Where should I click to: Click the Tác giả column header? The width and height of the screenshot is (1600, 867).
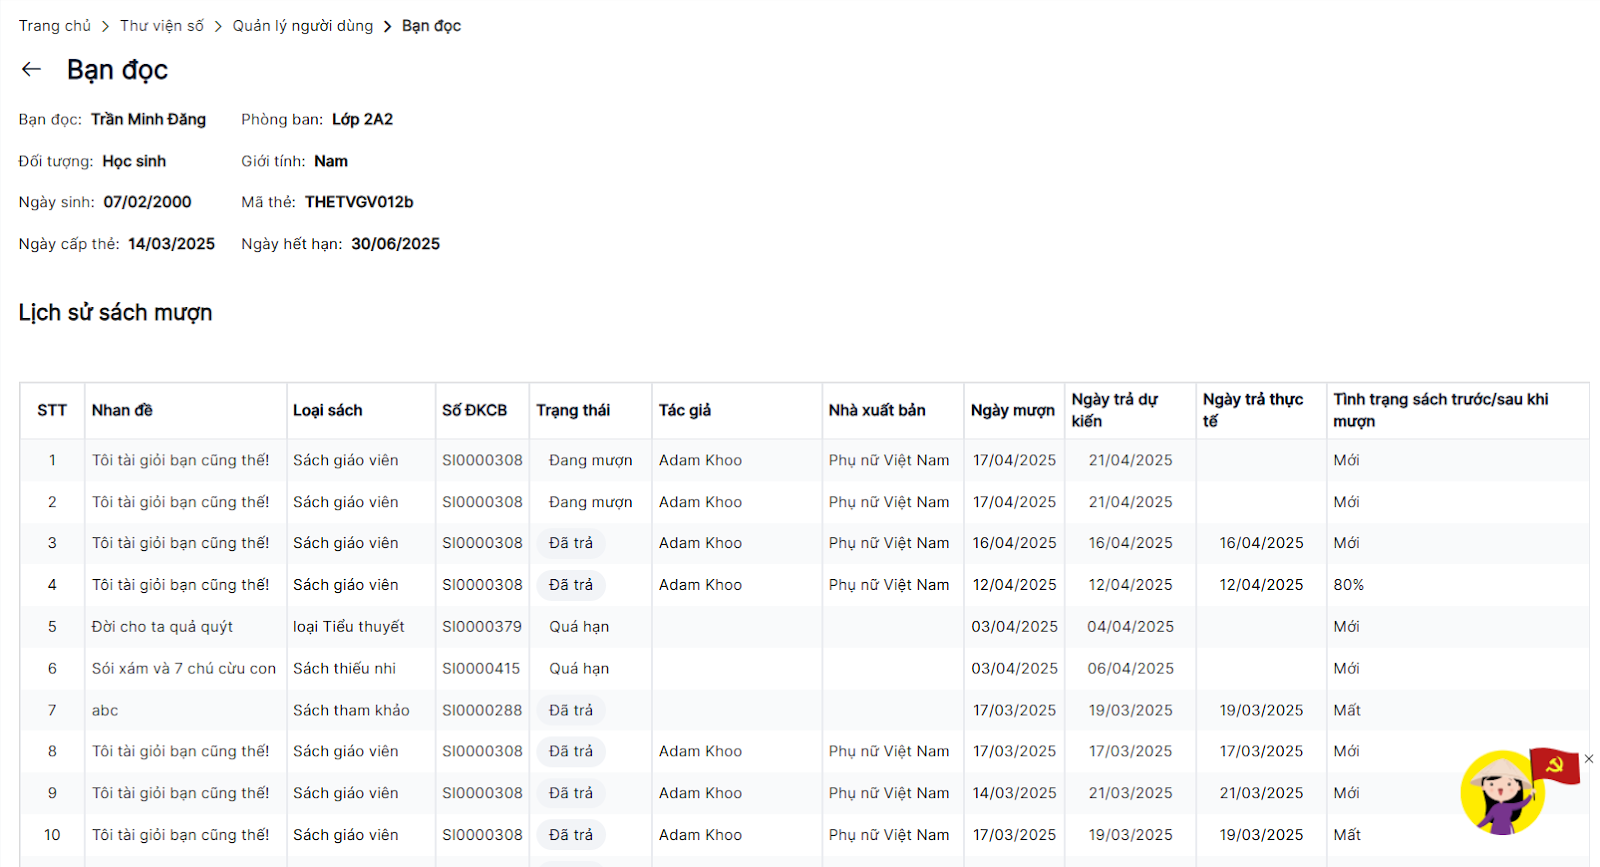[x=685, y=410]
